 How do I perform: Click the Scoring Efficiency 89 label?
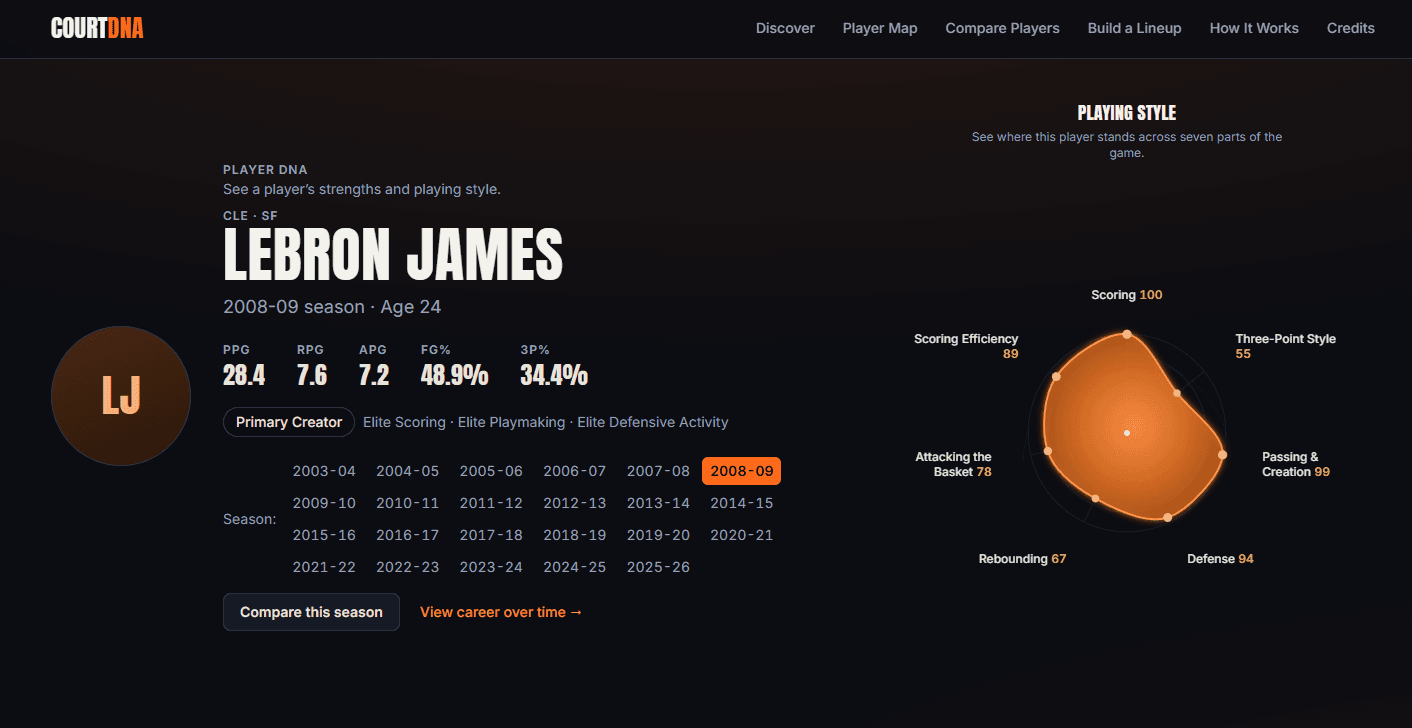coord(966,346)
